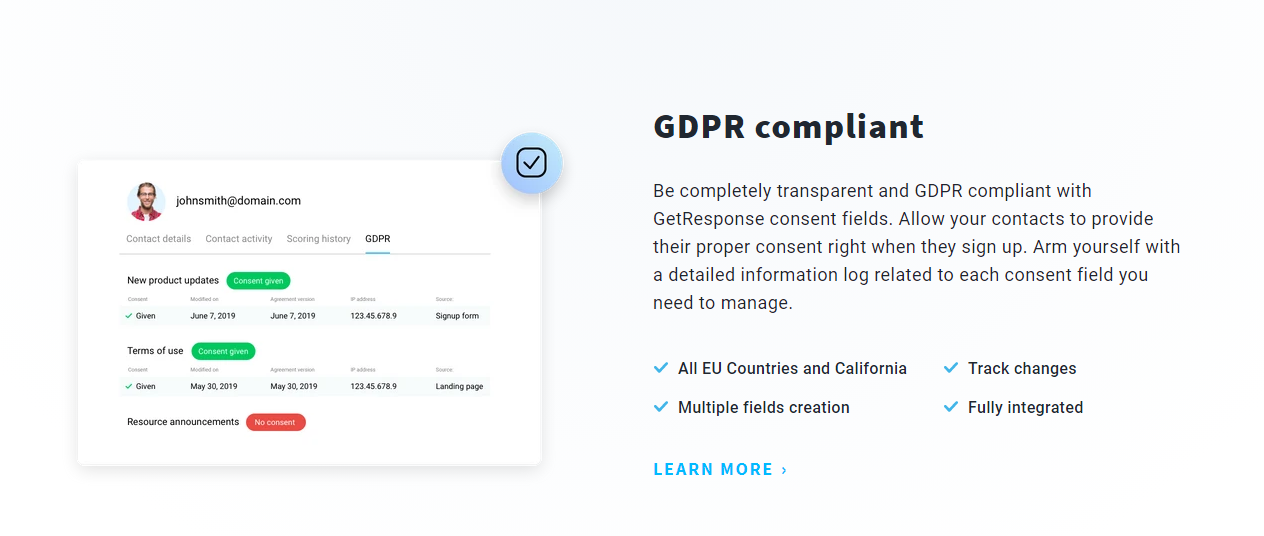Screen dimensions: 1264x536
Task: Click the Resource announcements consent label
Action: coord(183,422)
